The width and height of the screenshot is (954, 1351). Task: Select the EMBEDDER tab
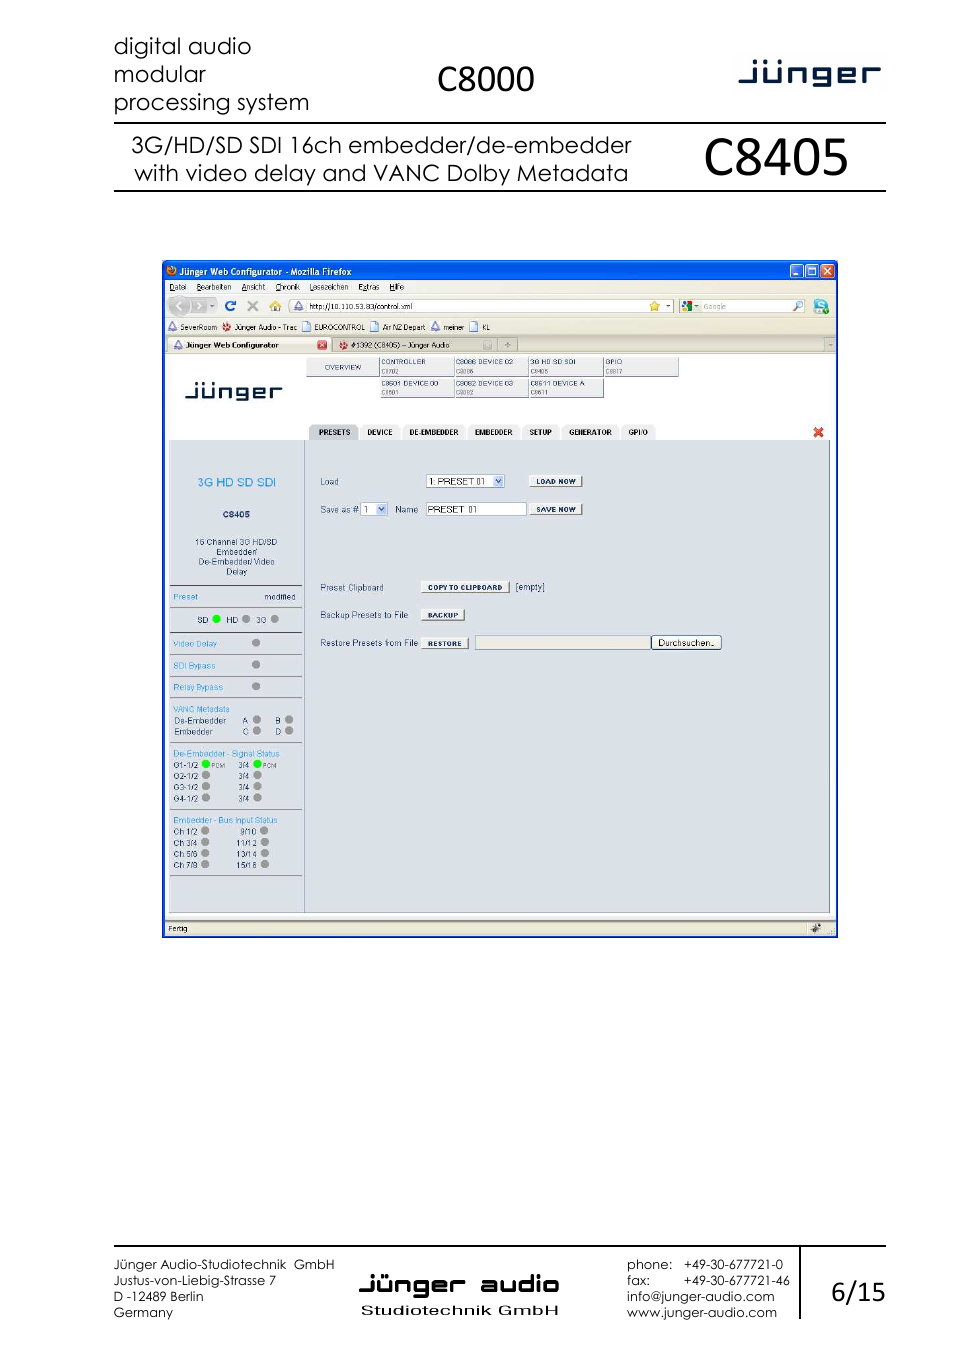point(494,433)
